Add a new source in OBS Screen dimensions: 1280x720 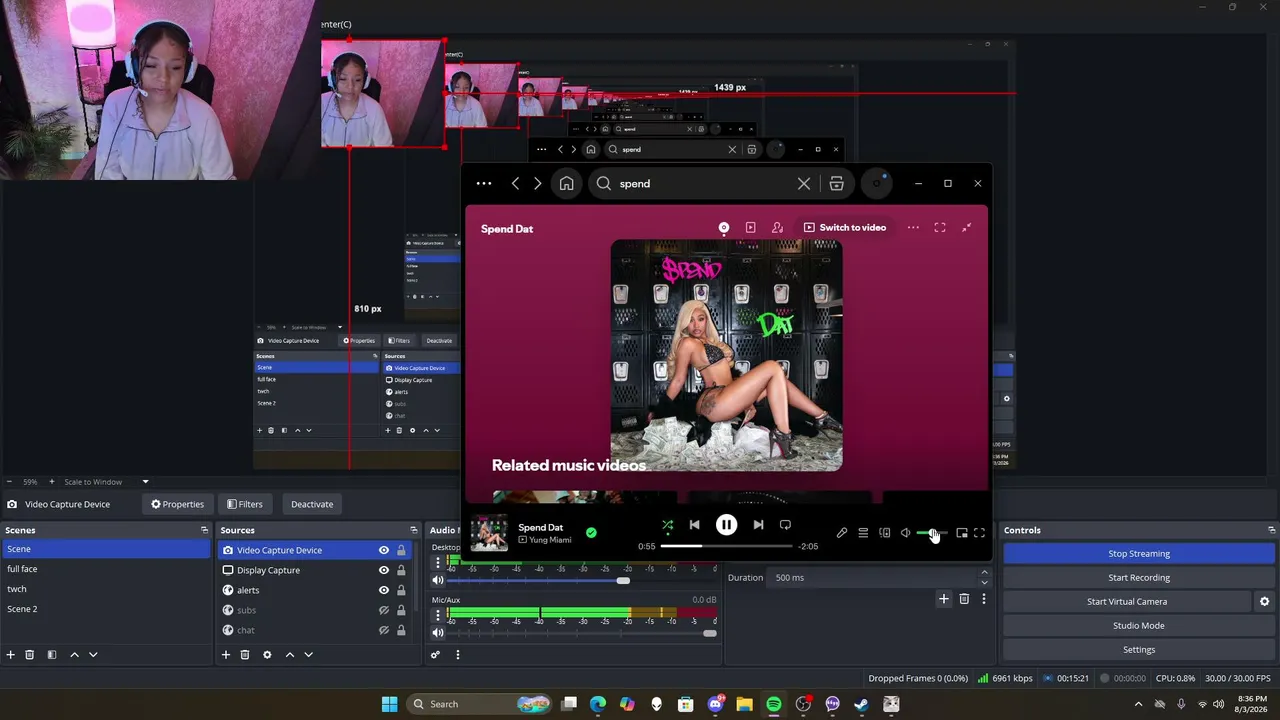pos(226,655)
